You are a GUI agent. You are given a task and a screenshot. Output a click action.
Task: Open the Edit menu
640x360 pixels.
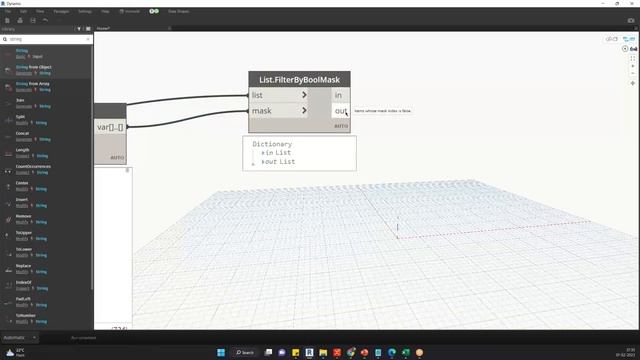[x=23, y=11]
